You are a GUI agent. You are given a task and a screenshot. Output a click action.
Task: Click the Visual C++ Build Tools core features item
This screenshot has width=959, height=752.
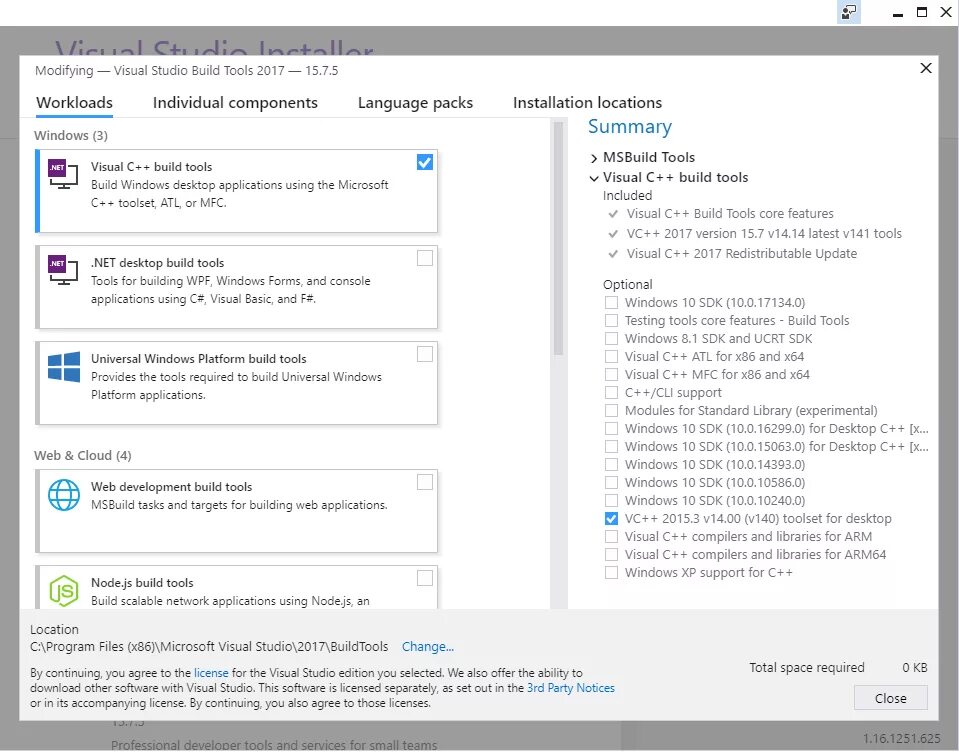point(730,214)
